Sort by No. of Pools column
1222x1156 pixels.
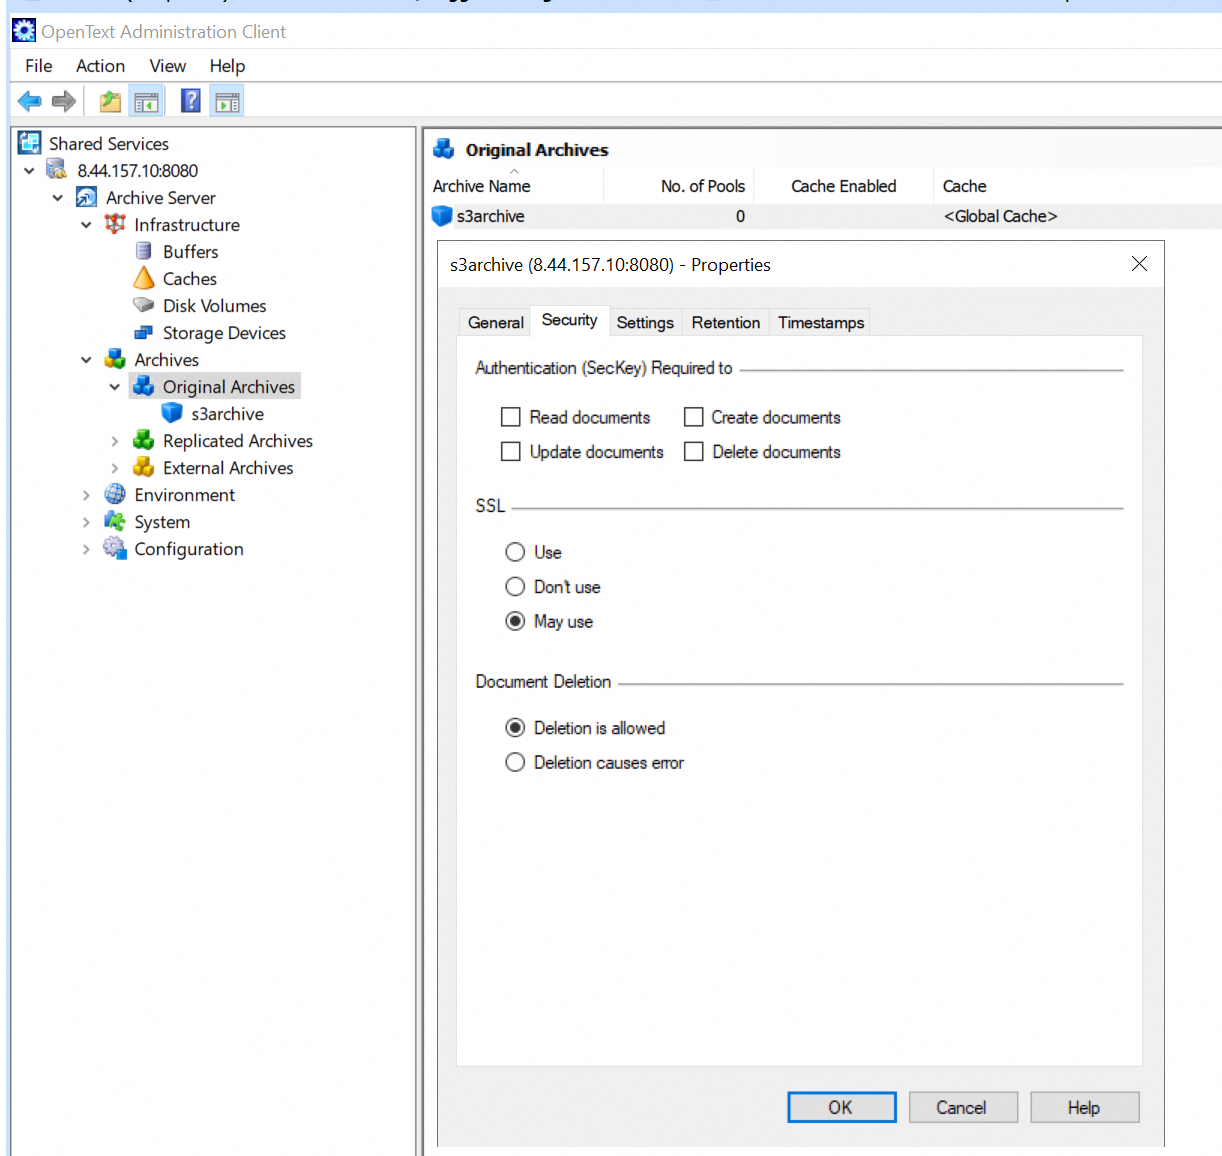click(679, 186)
